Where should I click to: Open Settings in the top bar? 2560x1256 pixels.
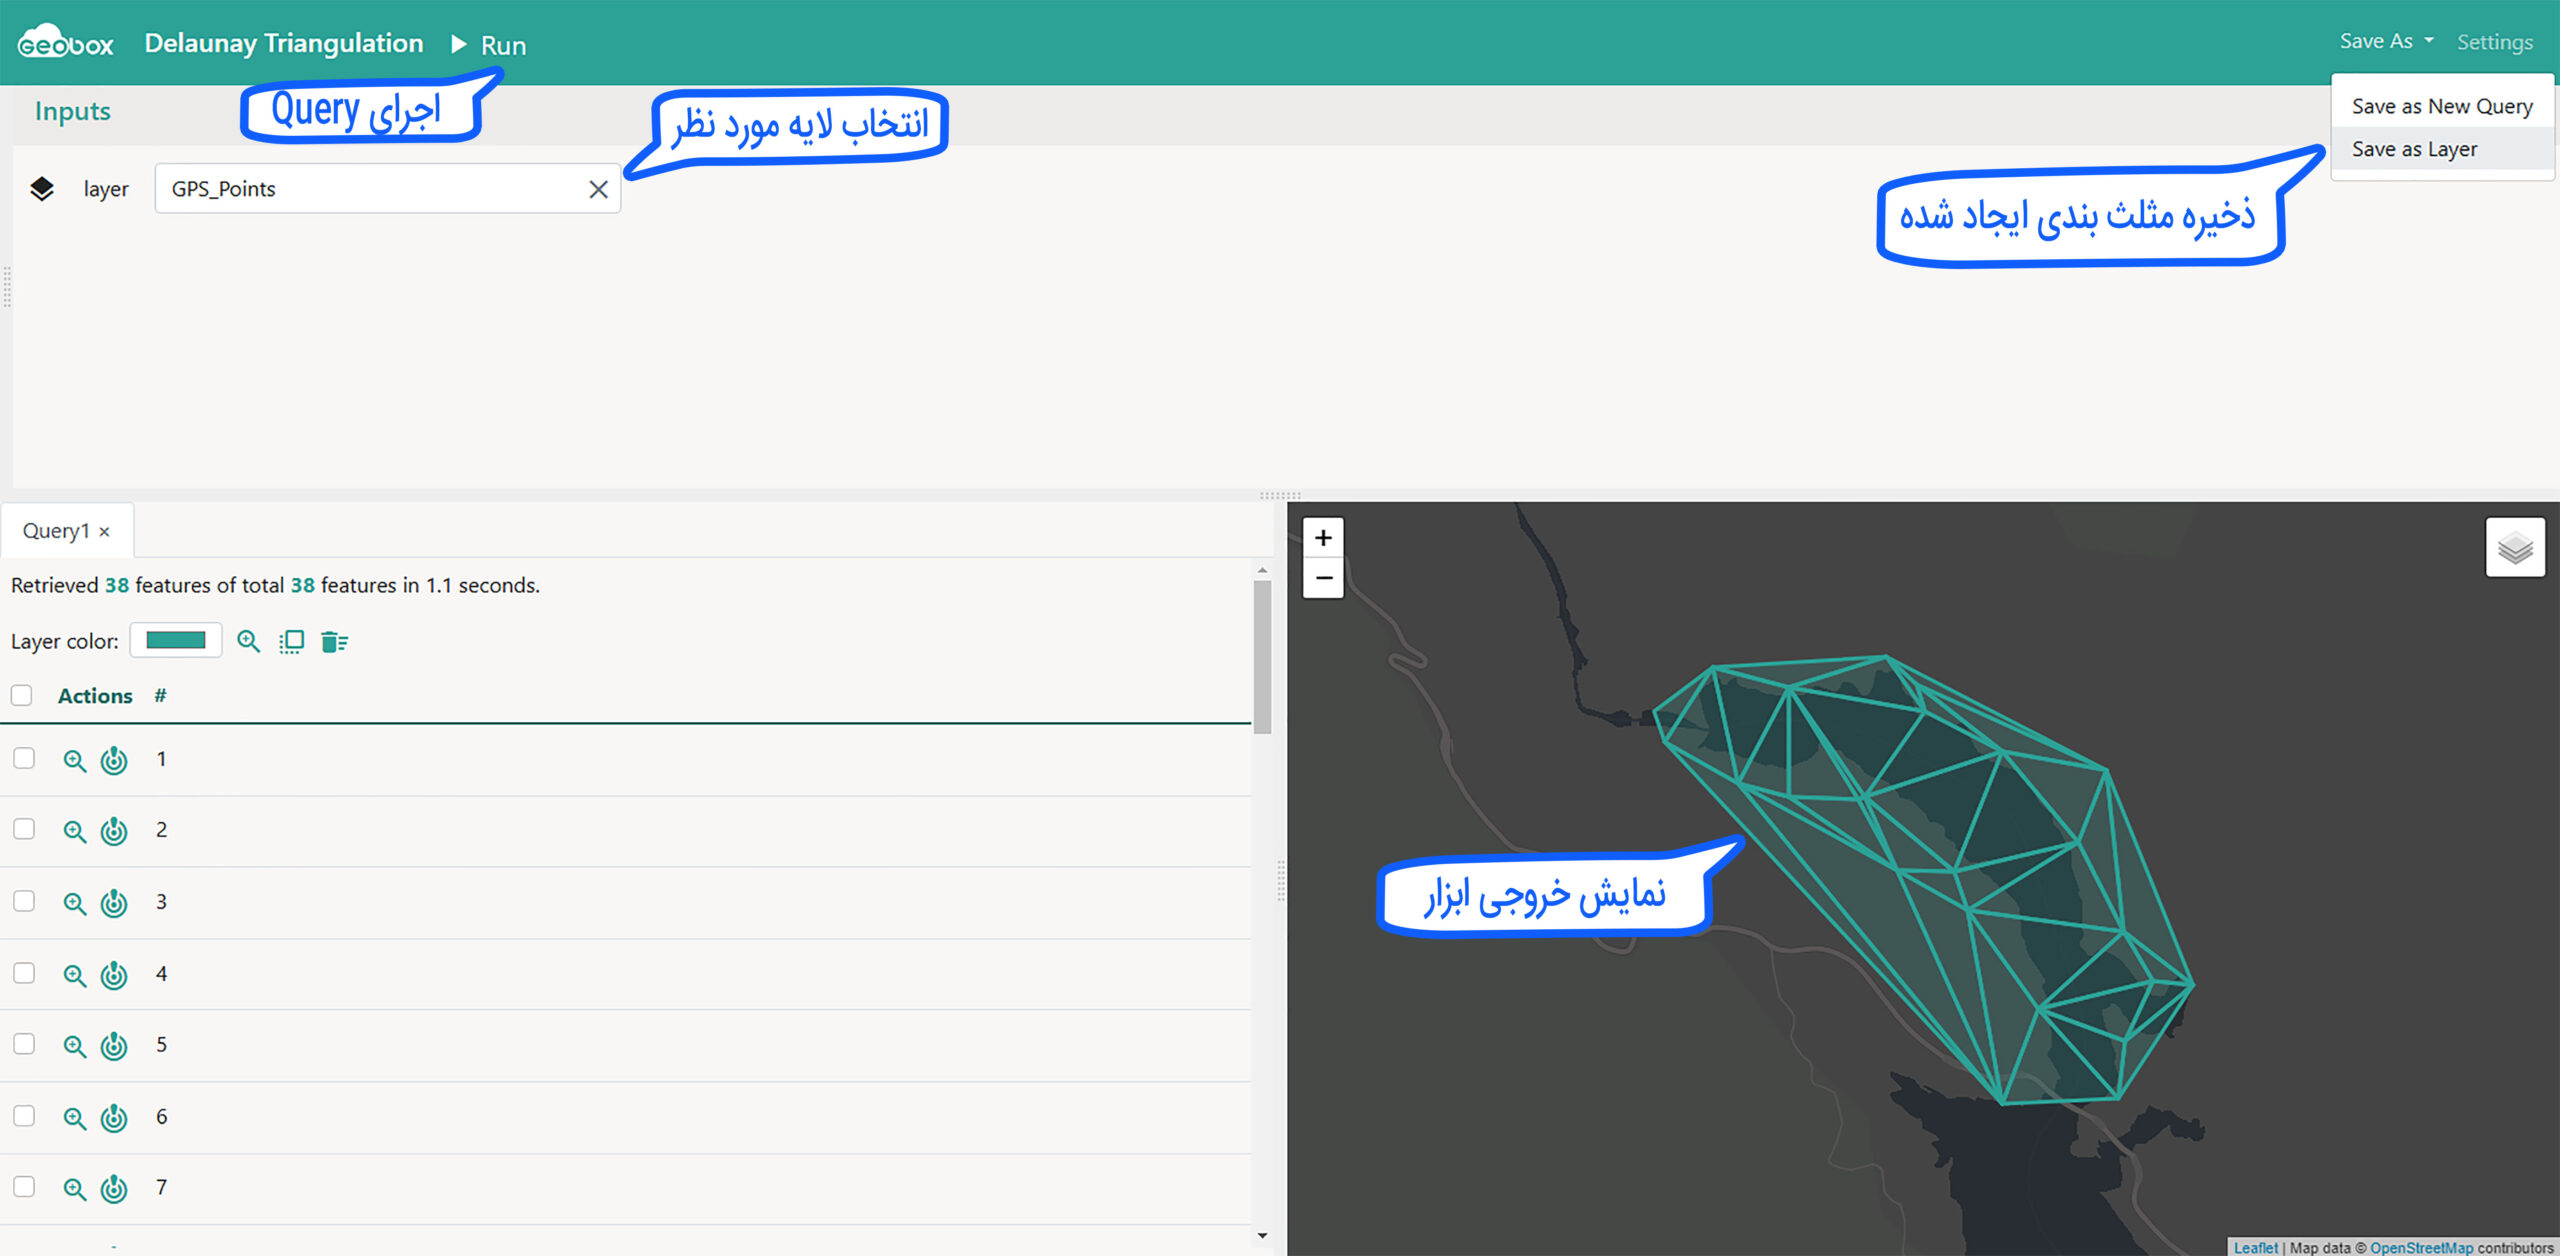(x=2494, y=42)
